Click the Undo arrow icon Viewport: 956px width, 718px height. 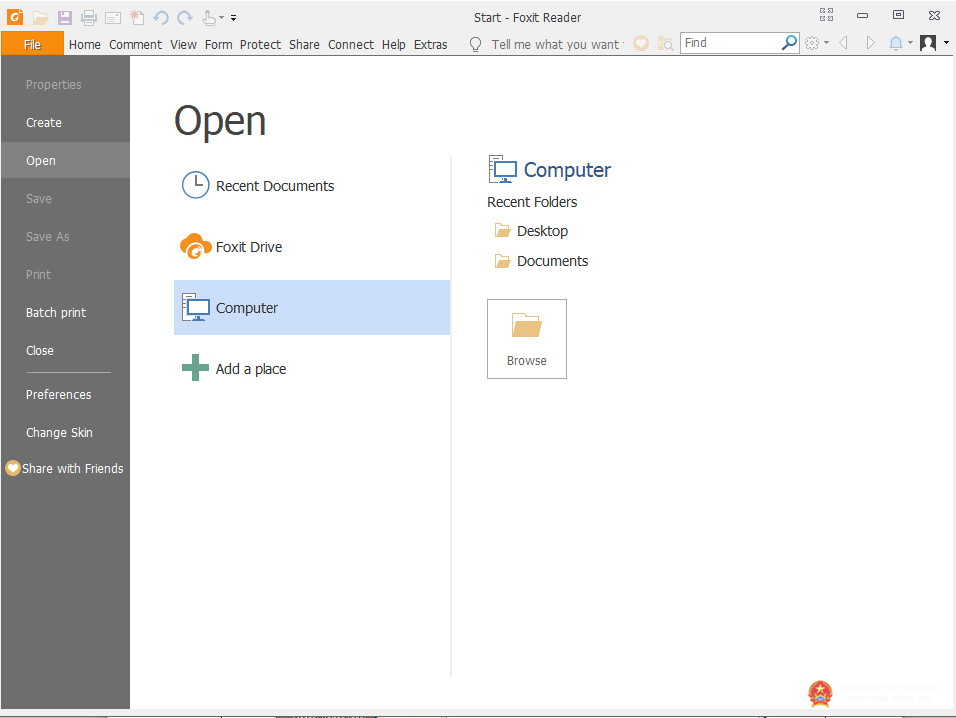pos(161,18)
